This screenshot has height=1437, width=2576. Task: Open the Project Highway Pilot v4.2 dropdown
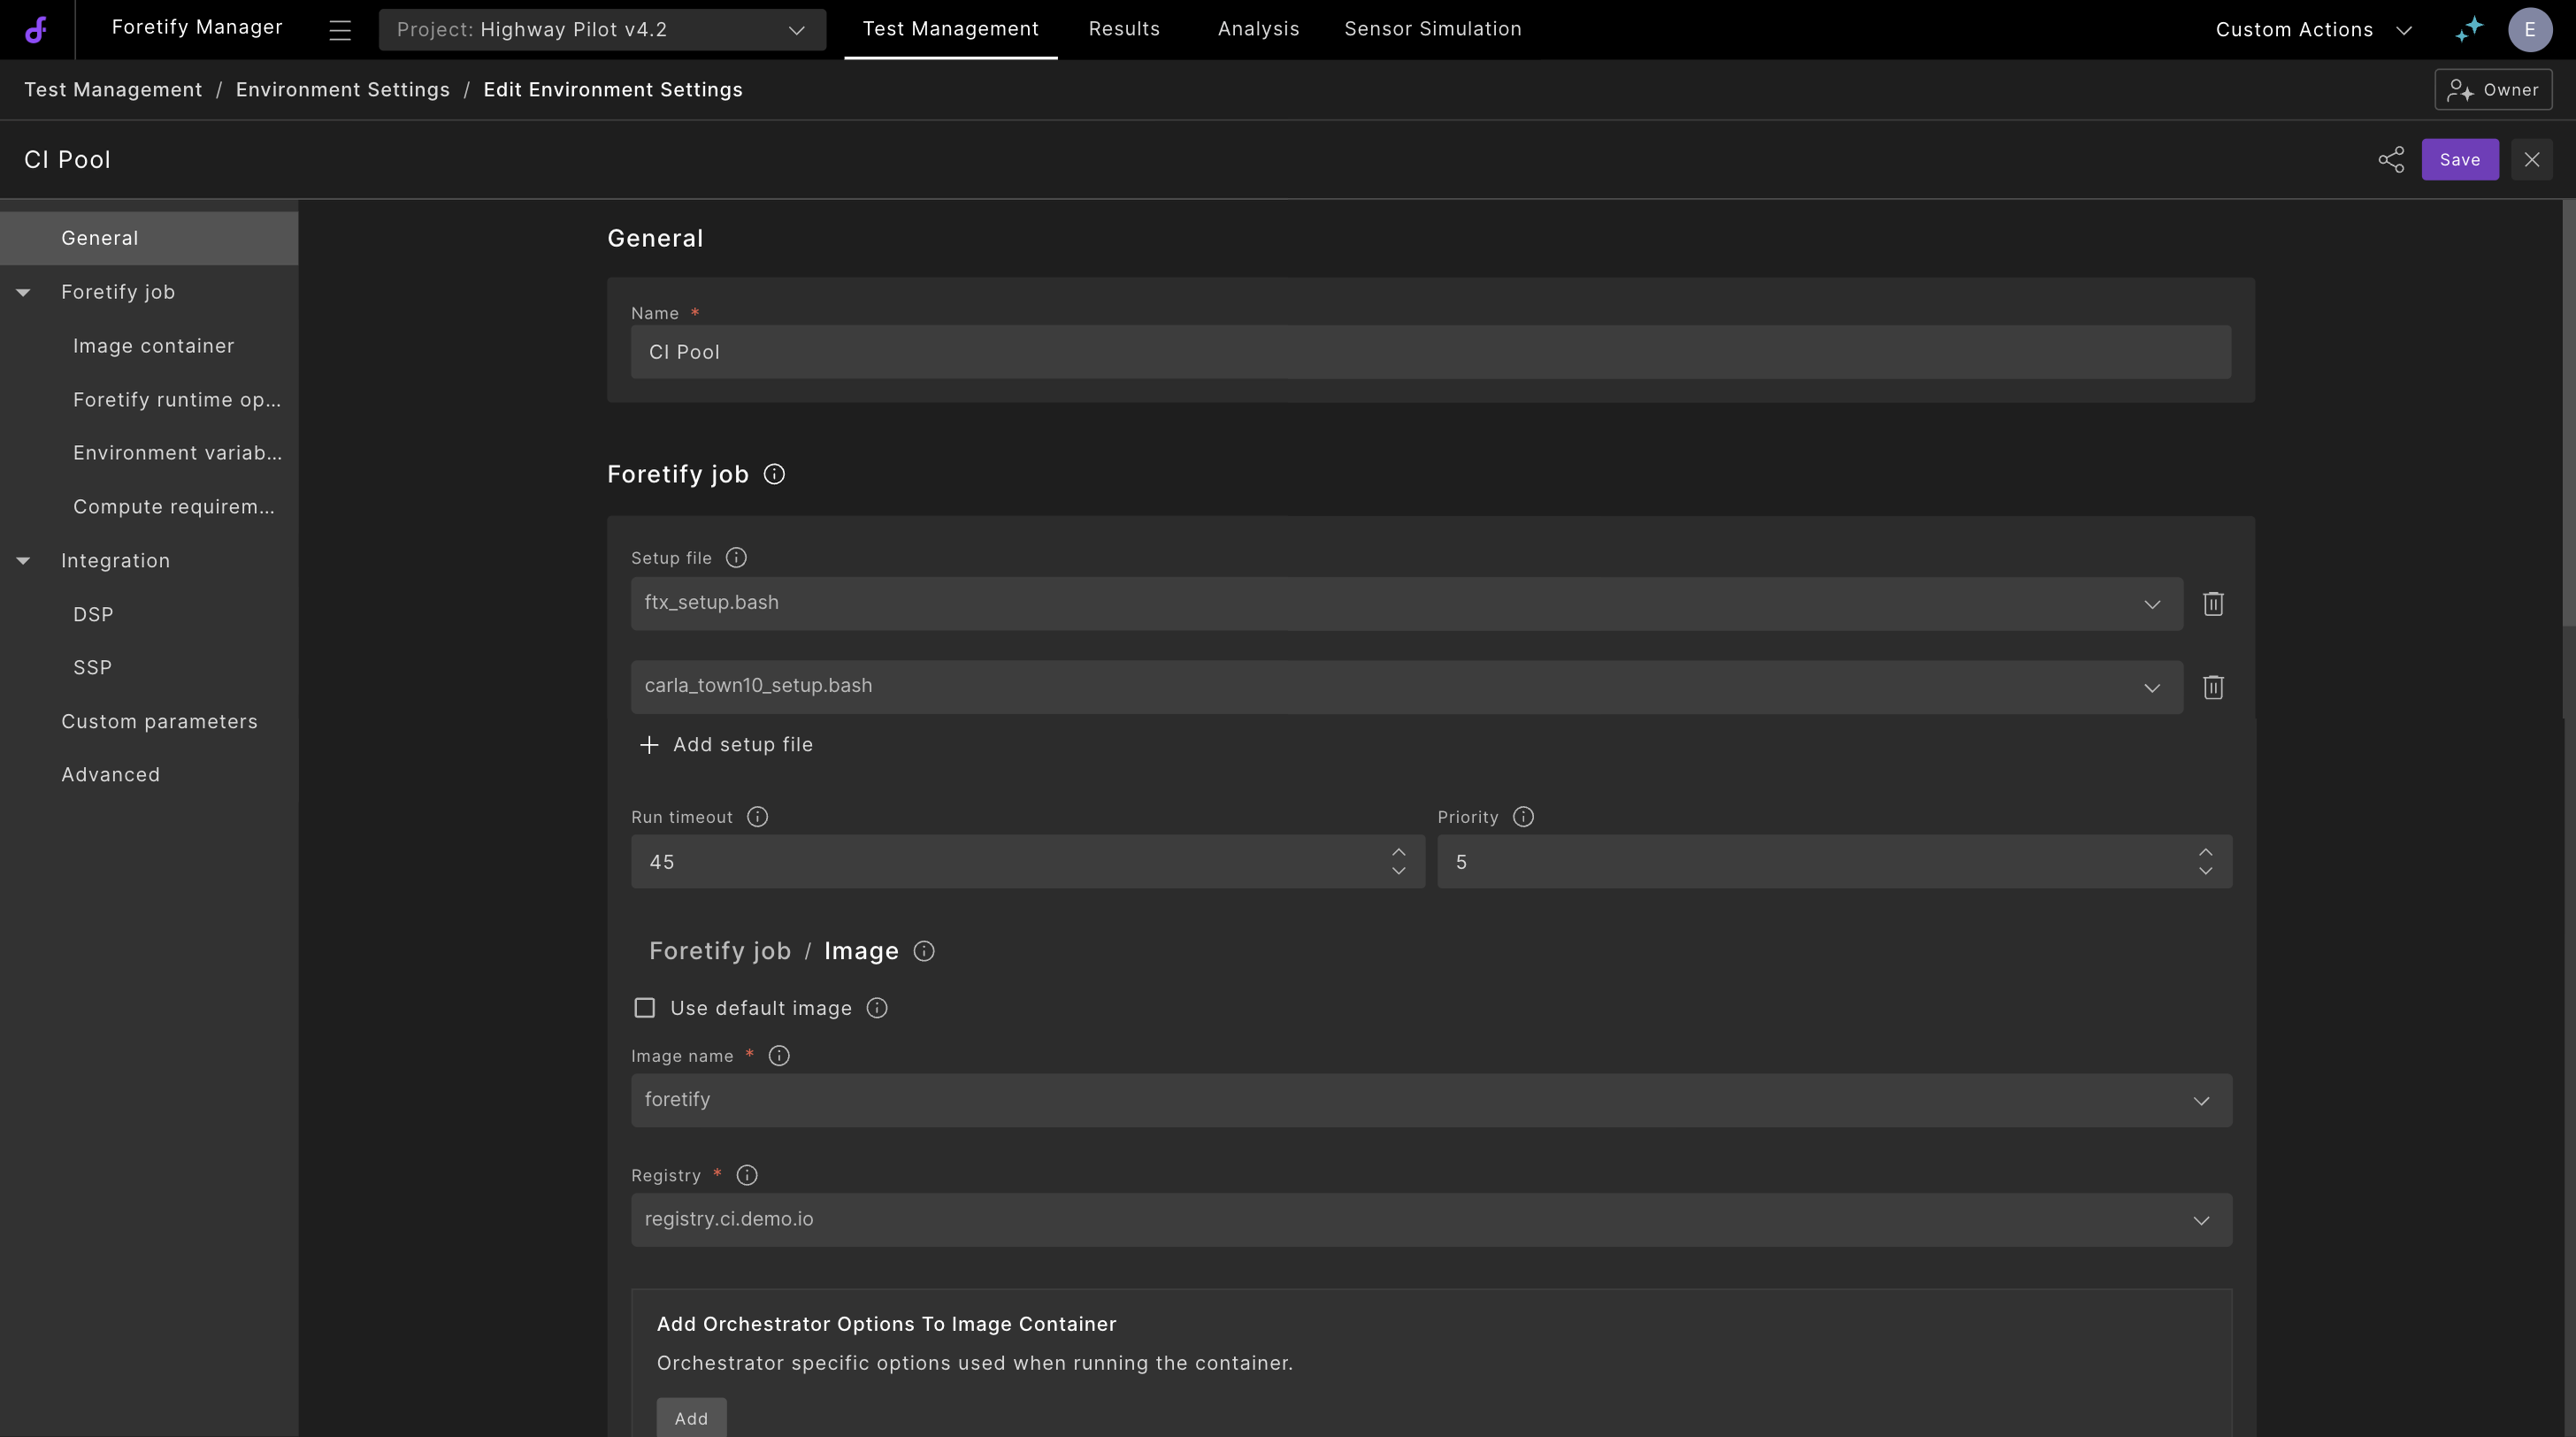pos(602,30)
